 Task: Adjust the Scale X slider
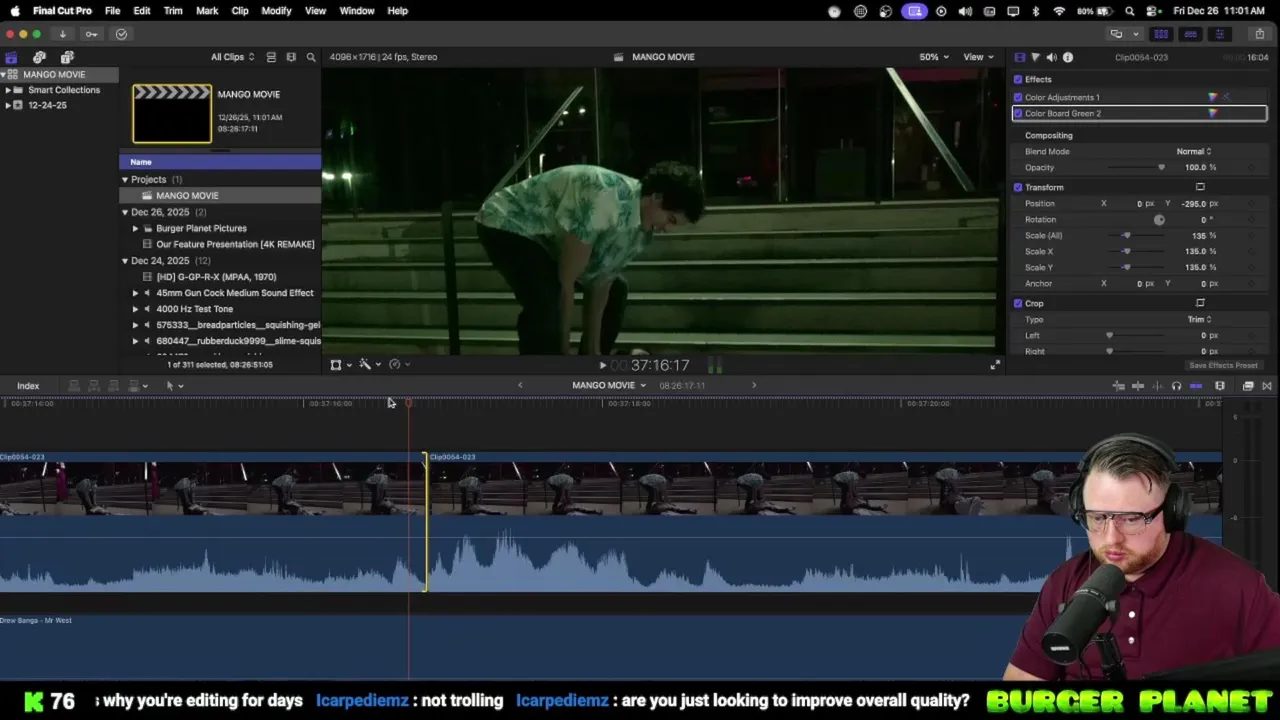pos(1135,251)
